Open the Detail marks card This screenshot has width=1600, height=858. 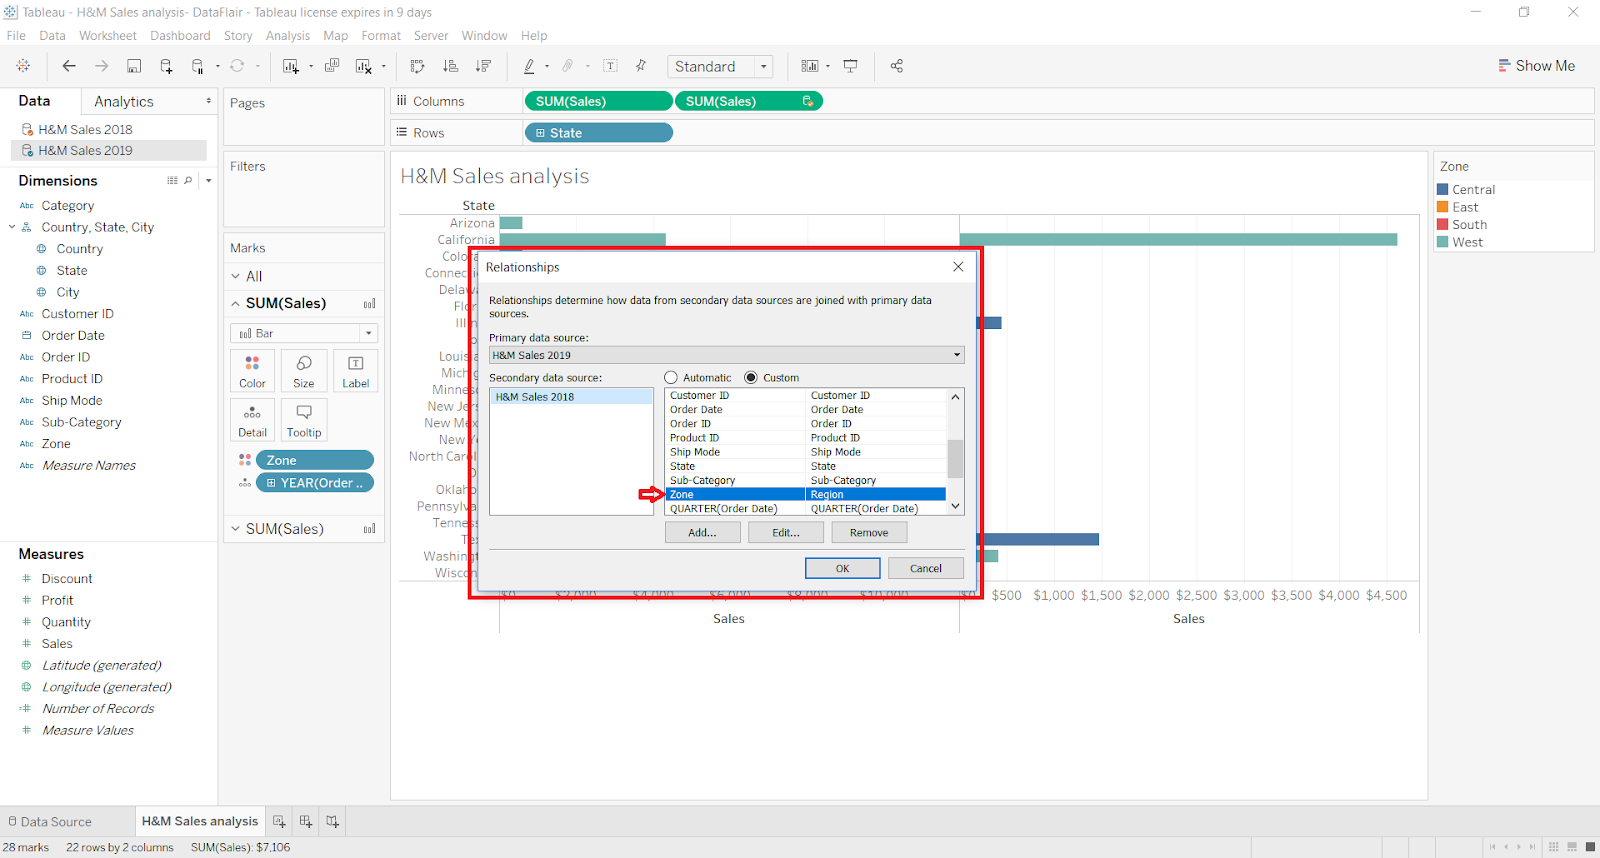coord(253,420)
